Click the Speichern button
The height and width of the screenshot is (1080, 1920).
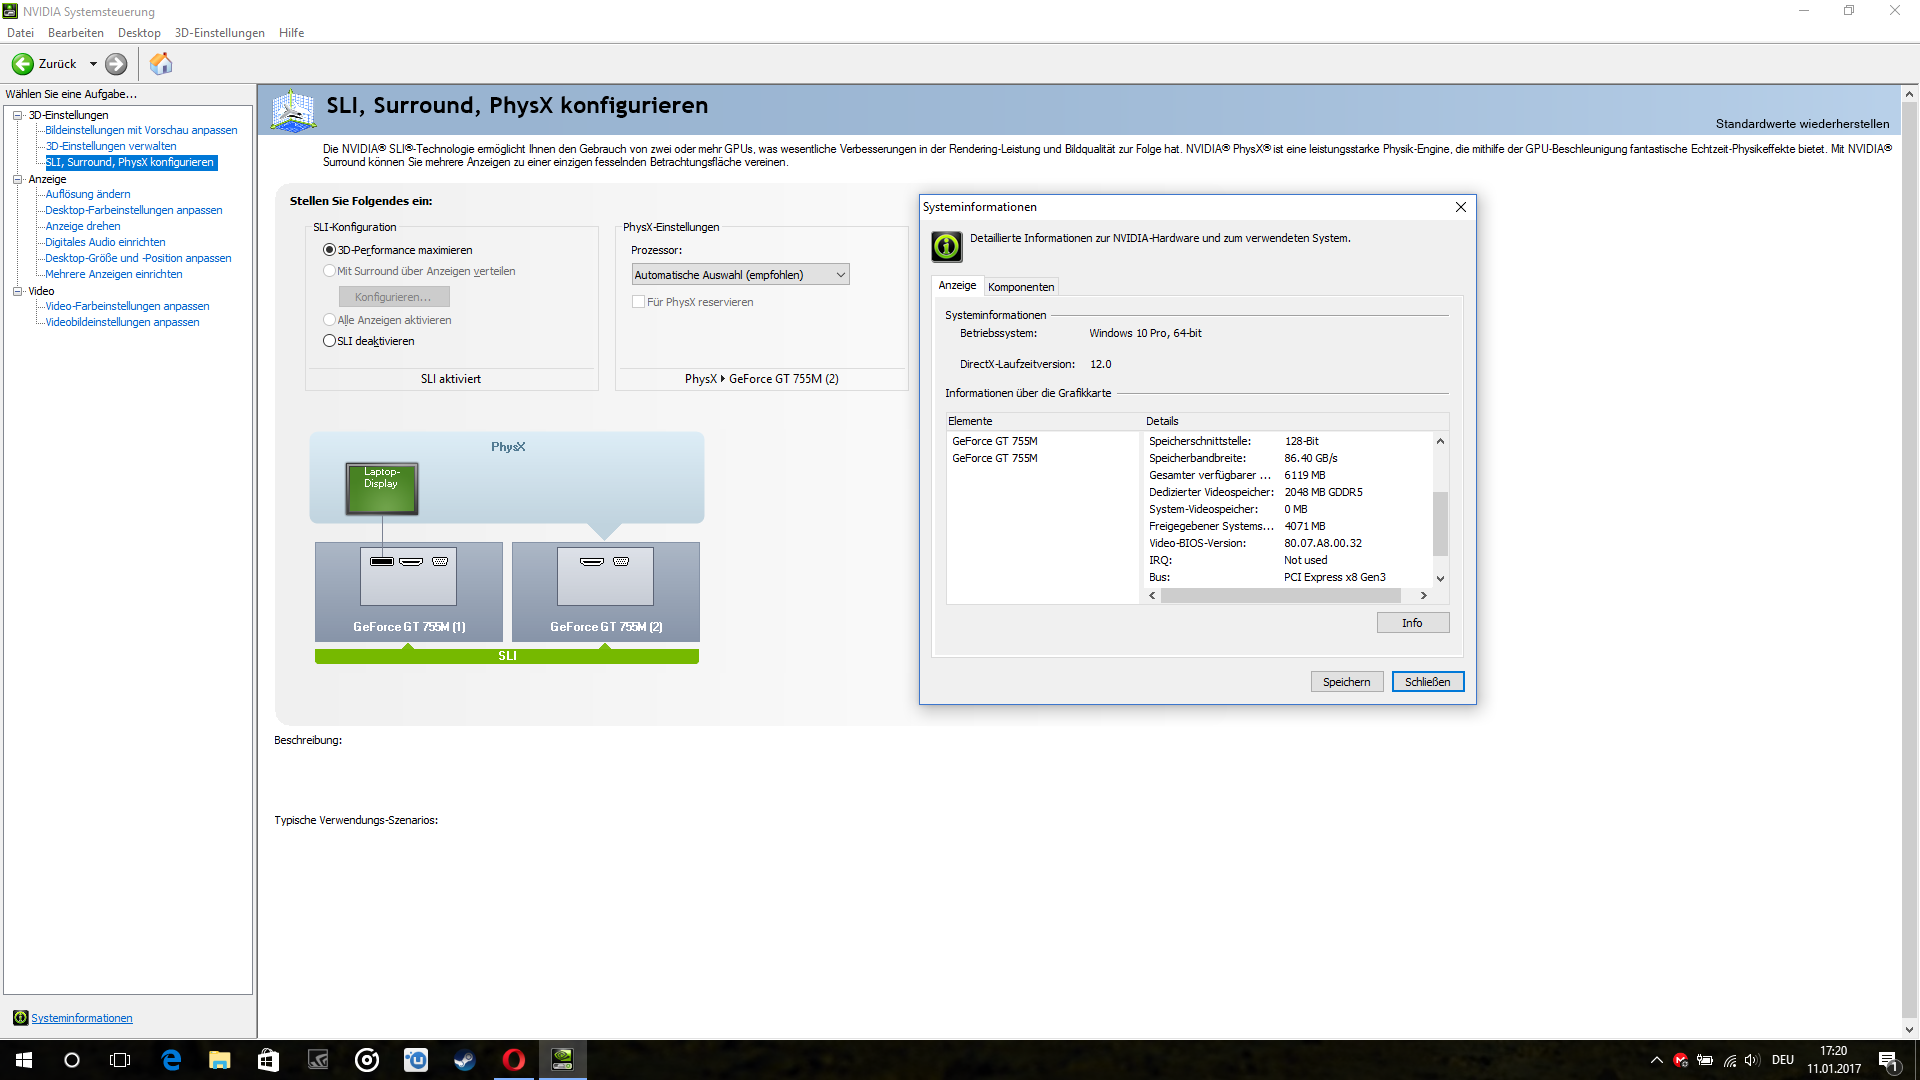[1346, 682]
